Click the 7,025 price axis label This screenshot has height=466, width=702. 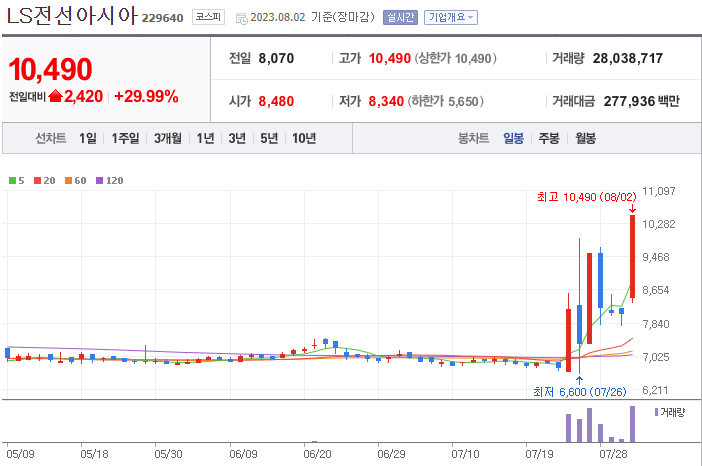656,357
